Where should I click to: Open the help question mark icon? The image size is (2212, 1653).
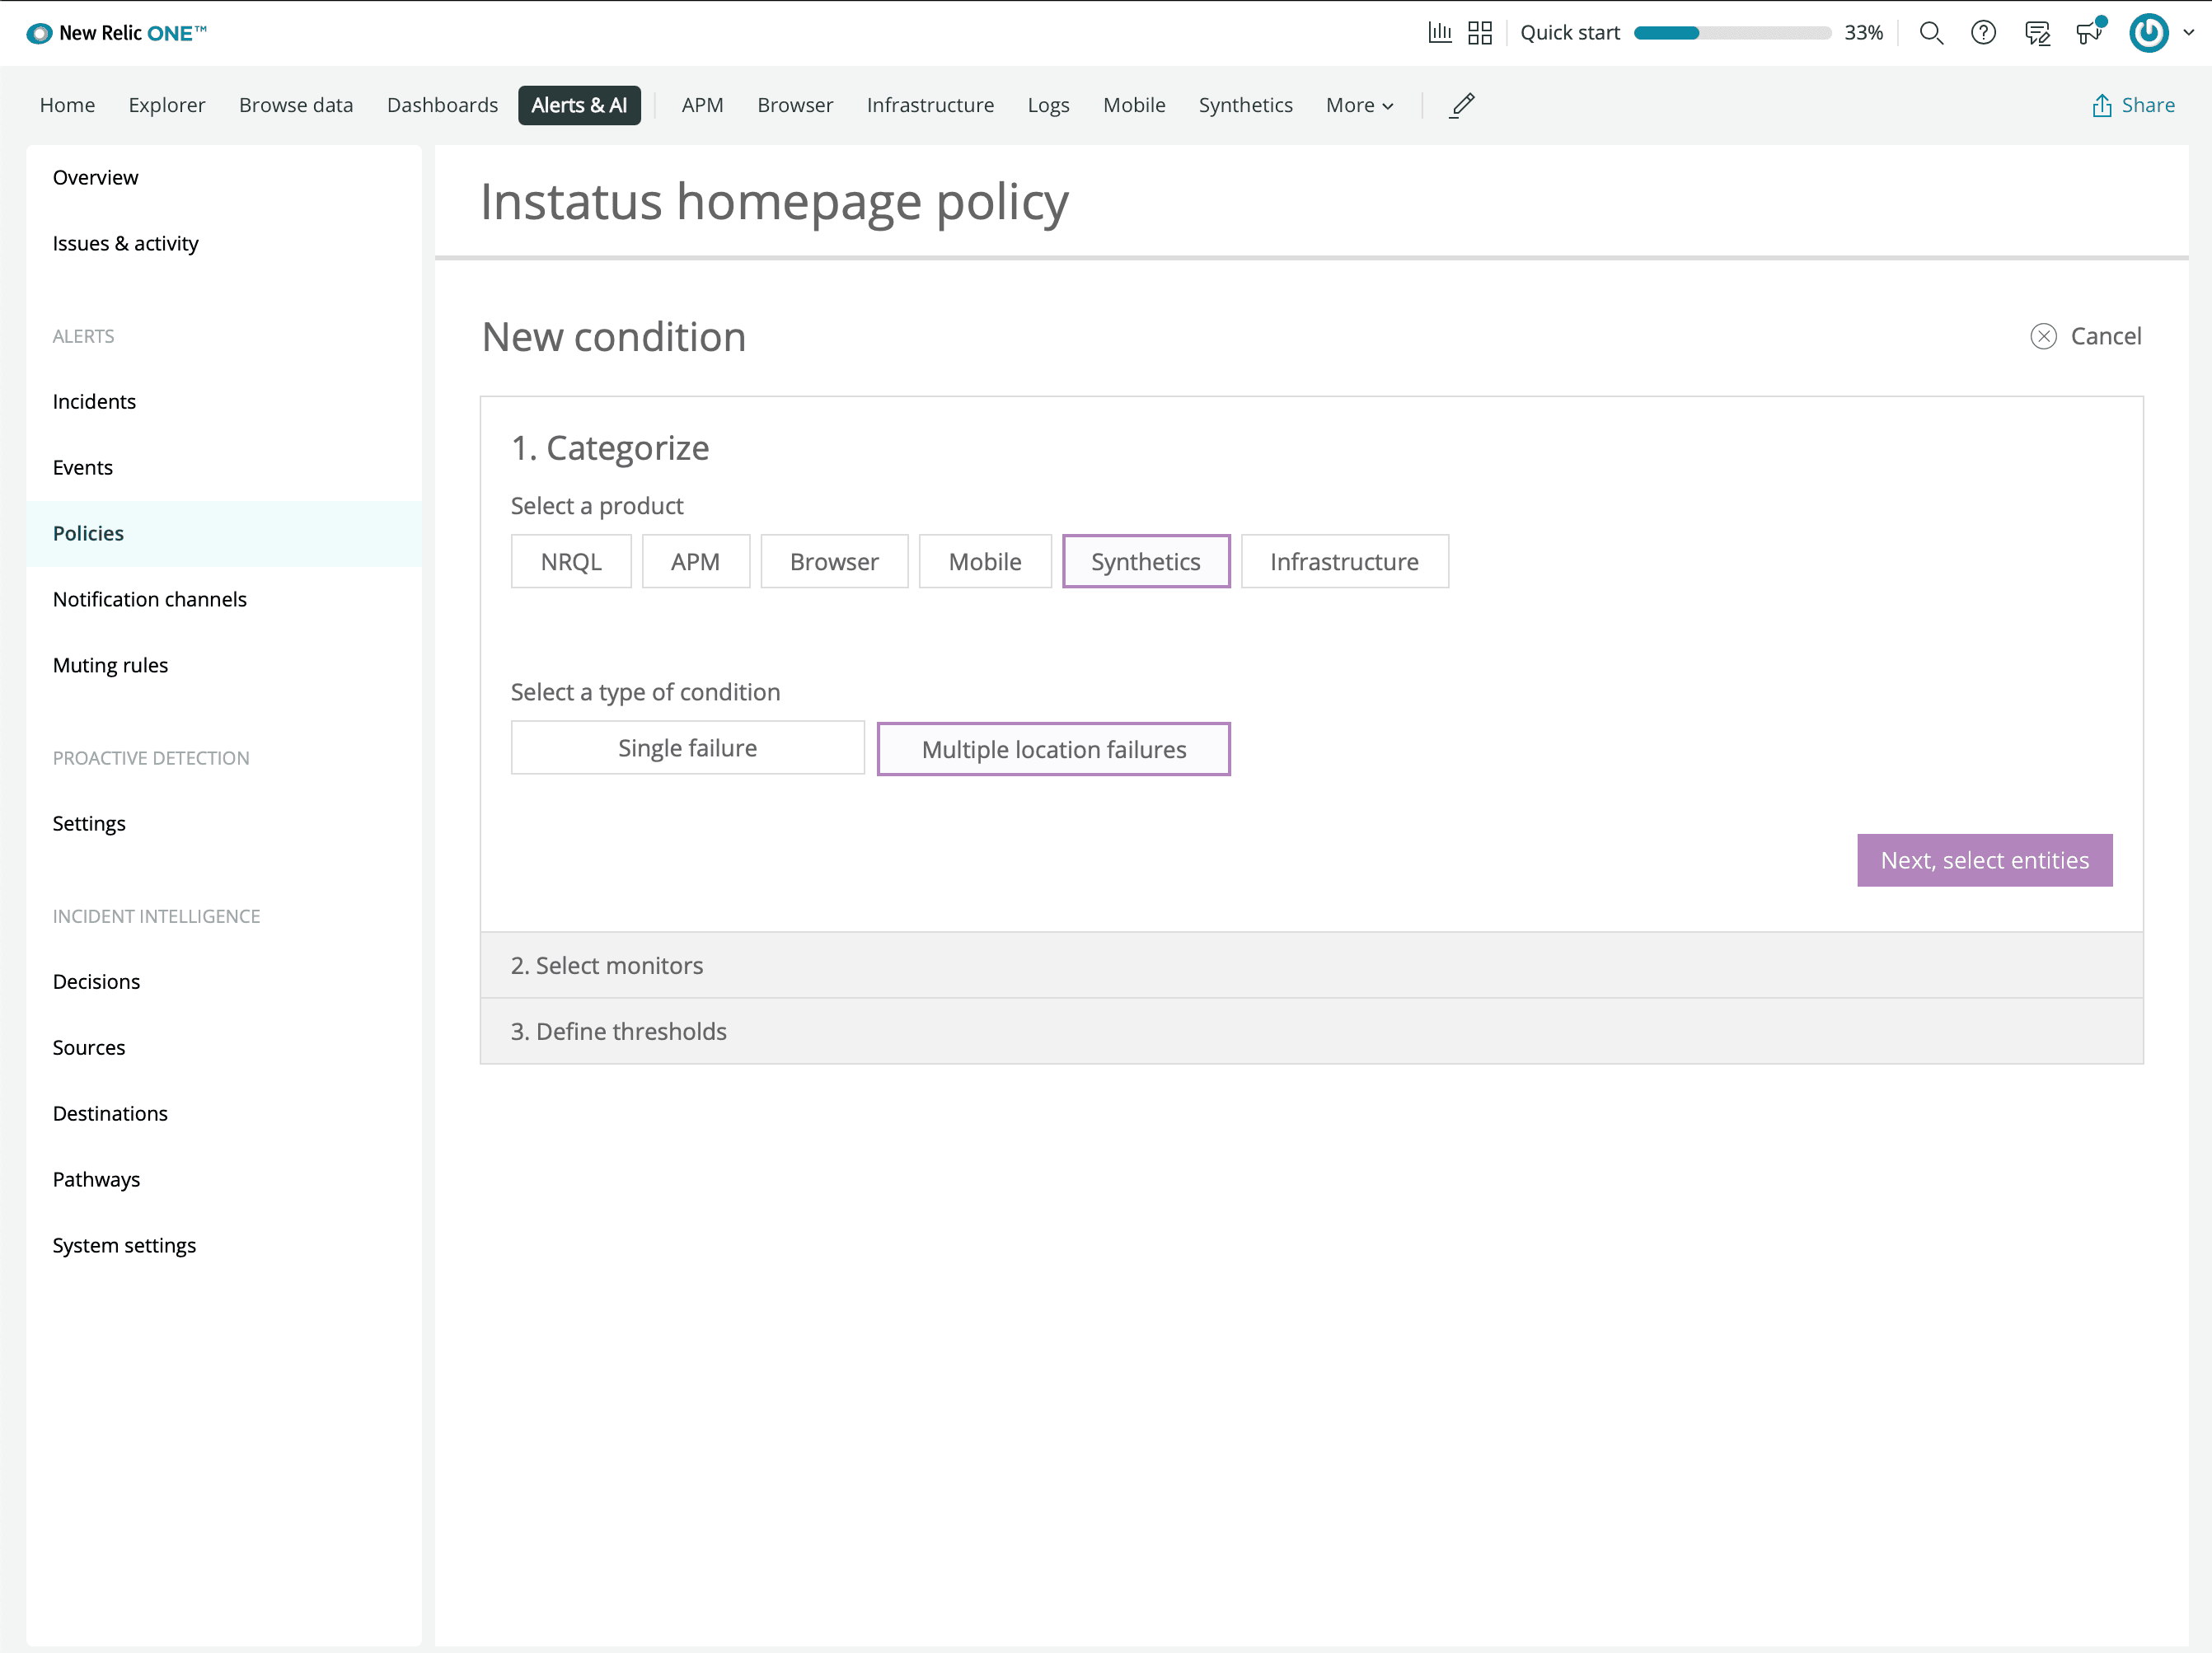pos(1983,33)
